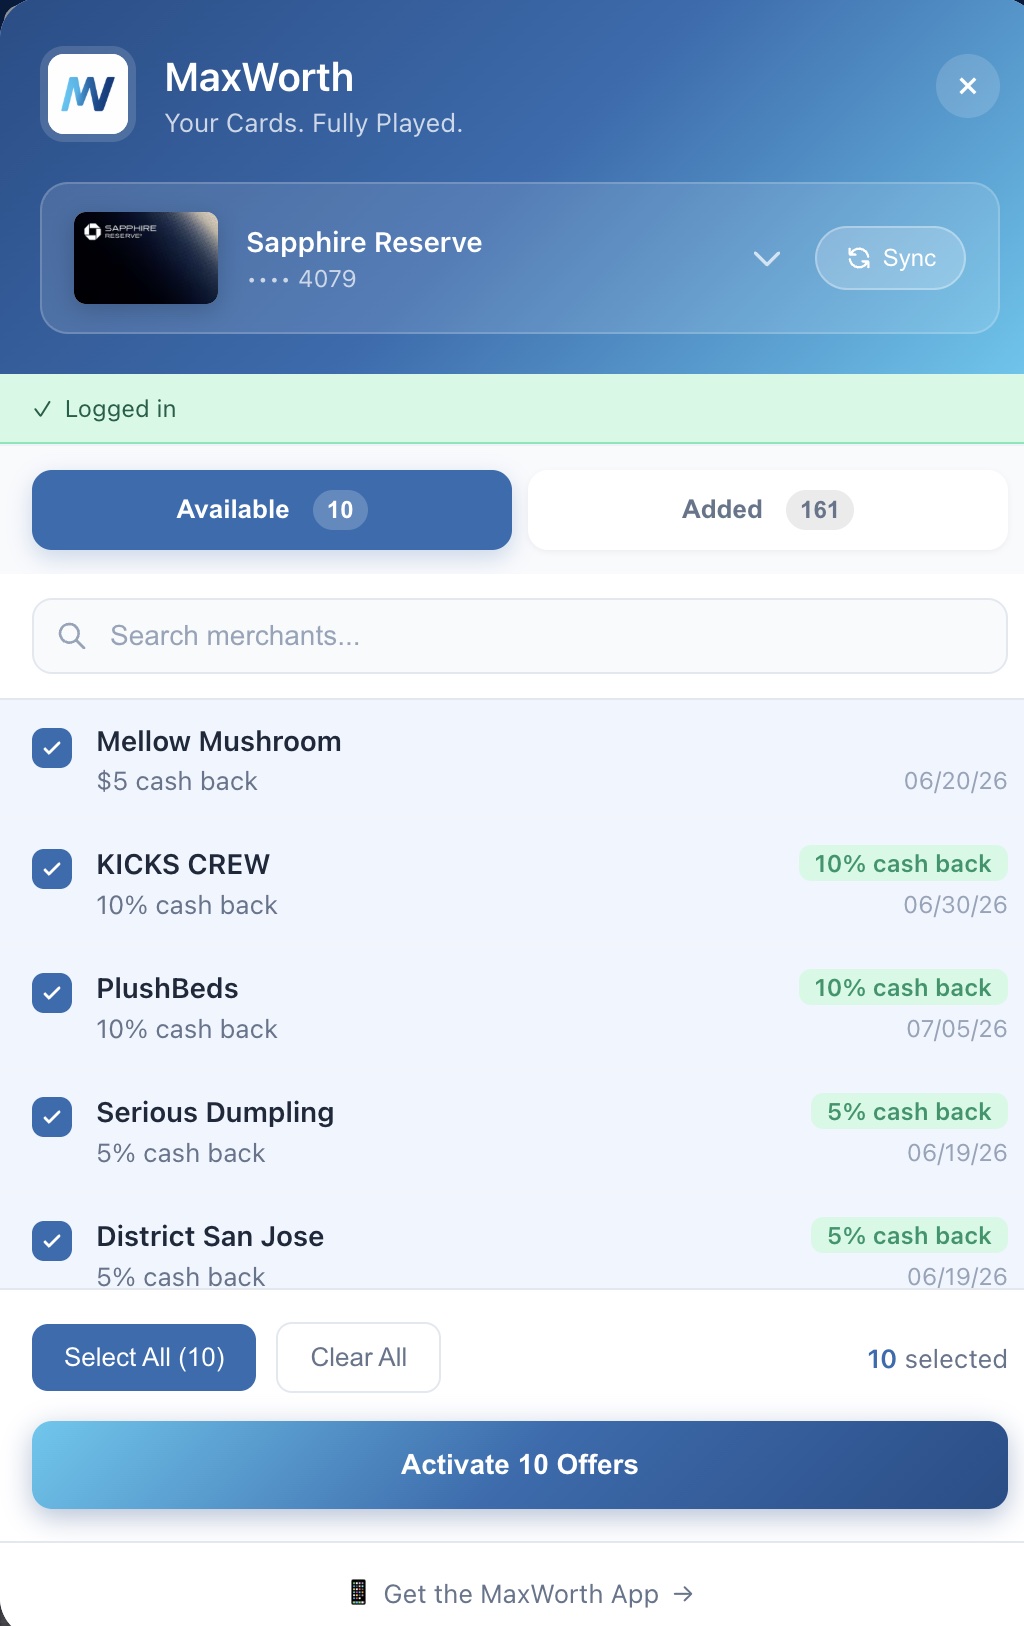
Task: Click the 06/30/26 expiry date
Action: [955, 905]
